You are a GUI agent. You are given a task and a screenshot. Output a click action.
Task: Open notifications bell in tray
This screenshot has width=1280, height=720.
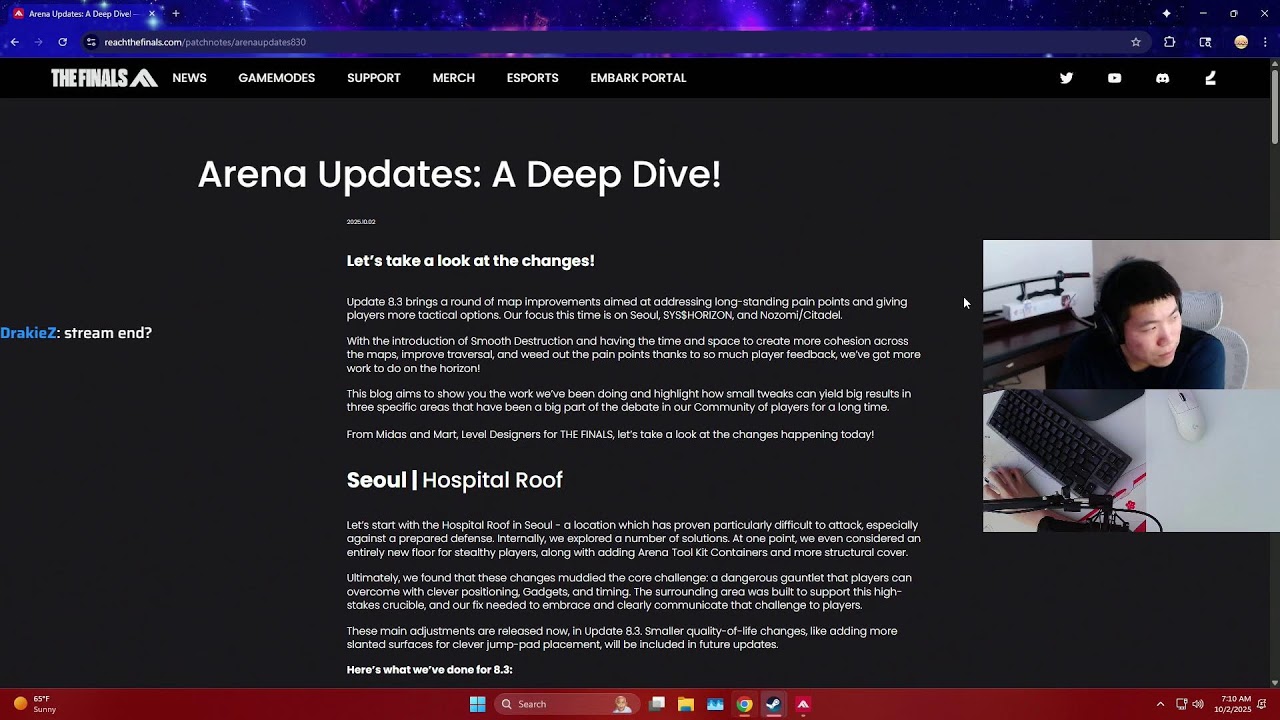click(x=1262, y=704)
